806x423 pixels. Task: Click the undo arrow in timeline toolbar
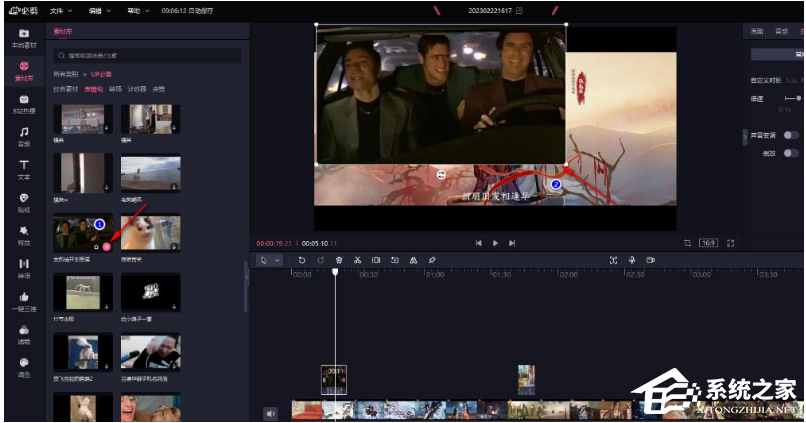(302, 260)
